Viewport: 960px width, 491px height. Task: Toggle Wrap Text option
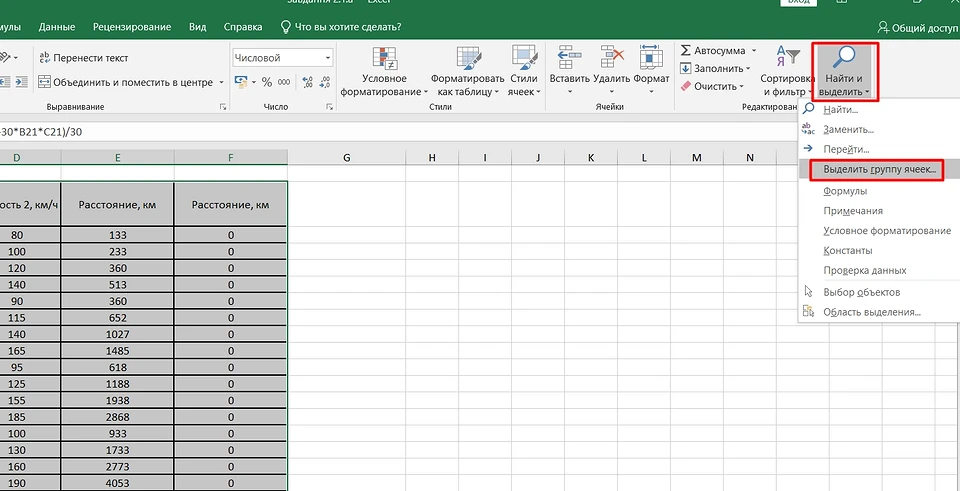83,58
